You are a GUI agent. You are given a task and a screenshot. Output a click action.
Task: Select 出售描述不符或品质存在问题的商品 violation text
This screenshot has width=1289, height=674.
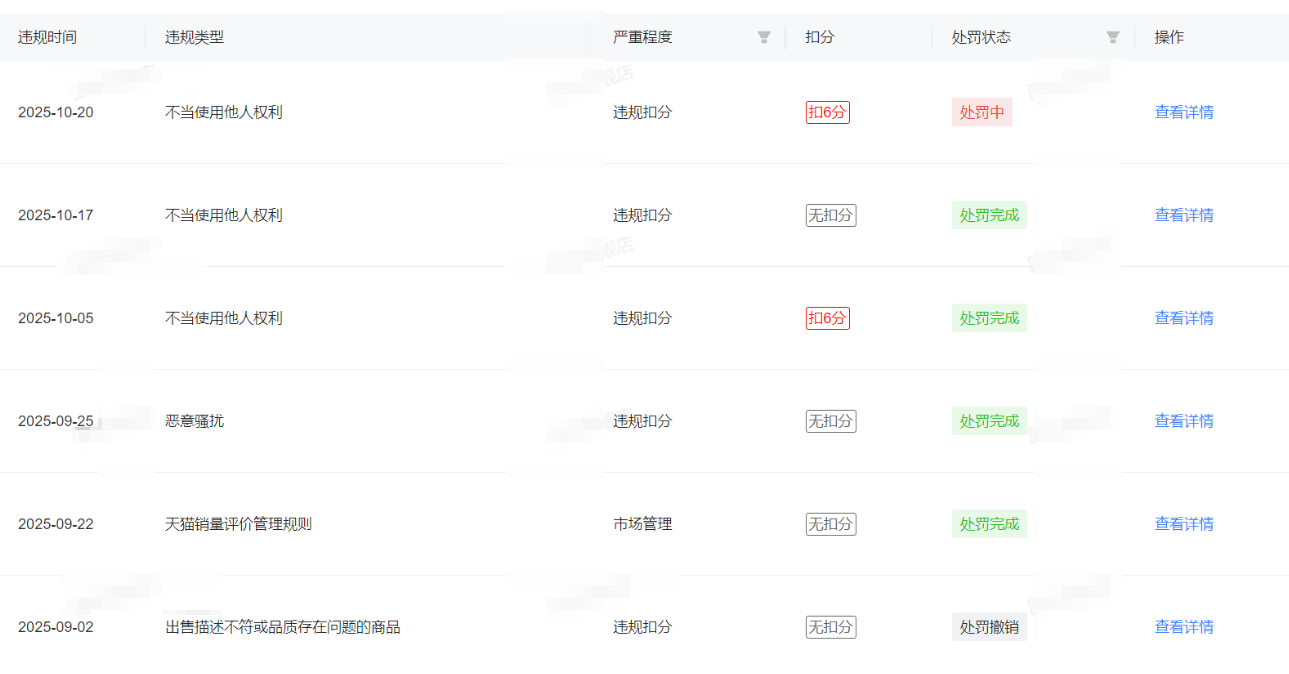(x=282, y=628)
